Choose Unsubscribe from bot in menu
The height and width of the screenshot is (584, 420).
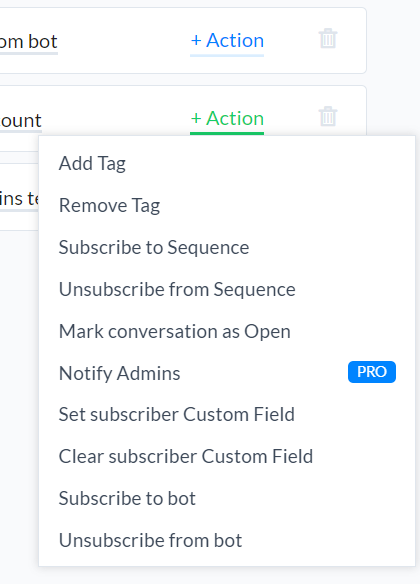point(227,540)
